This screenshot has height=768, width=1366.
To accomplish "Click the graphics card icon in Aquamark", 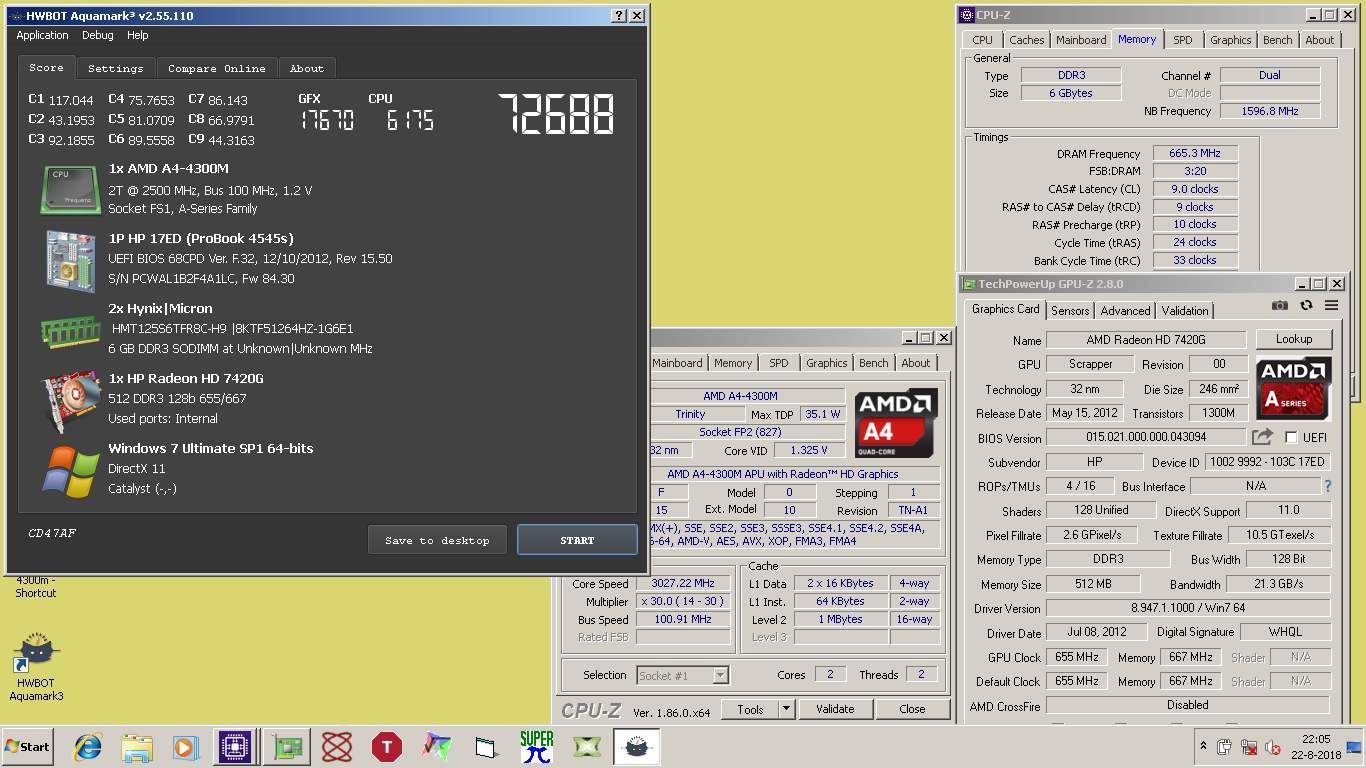I will (70, 402).
